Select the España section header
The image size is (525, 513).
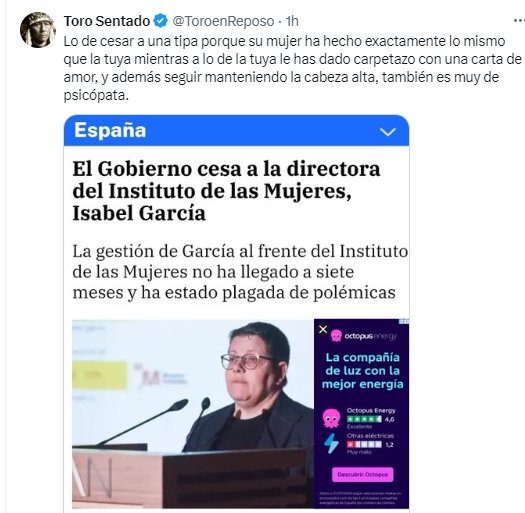point(110,130)
